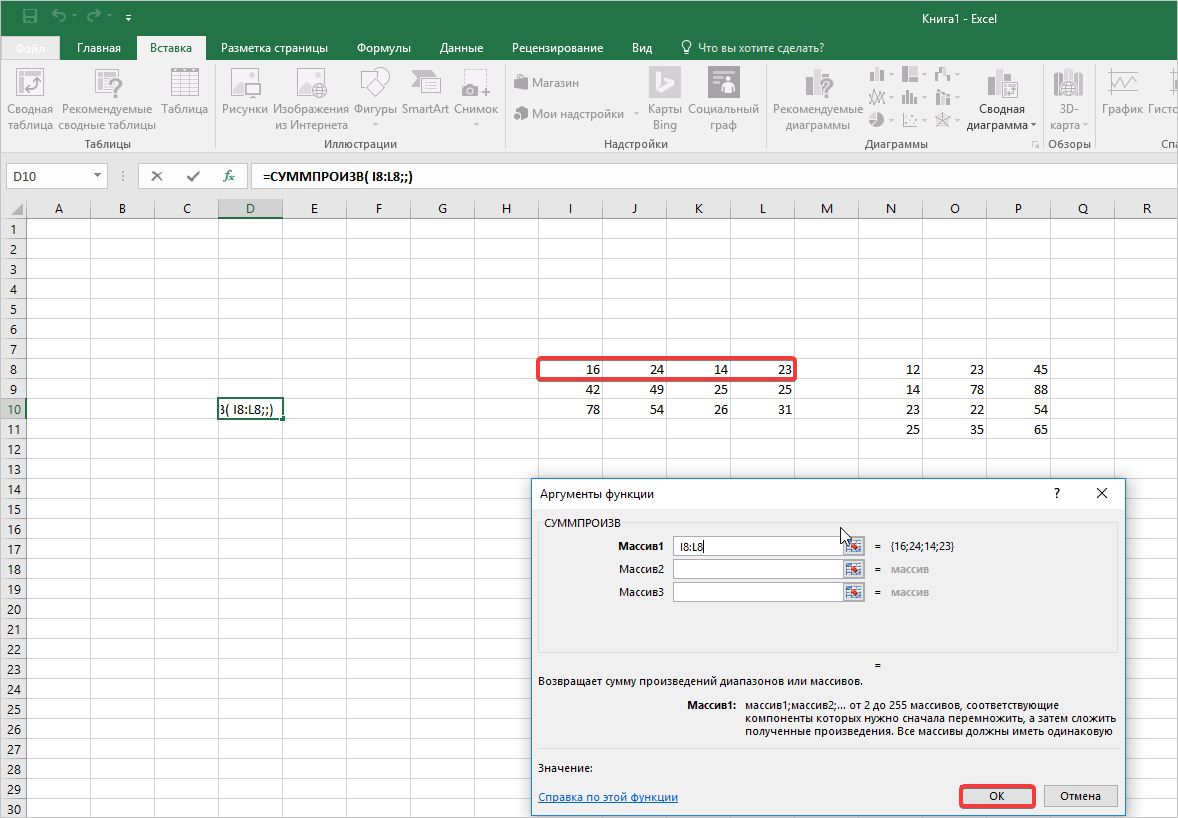This screenshot has height=818, width=1178.
Task: Click the formula bar Cancel X icon
Action: point(157,176)
